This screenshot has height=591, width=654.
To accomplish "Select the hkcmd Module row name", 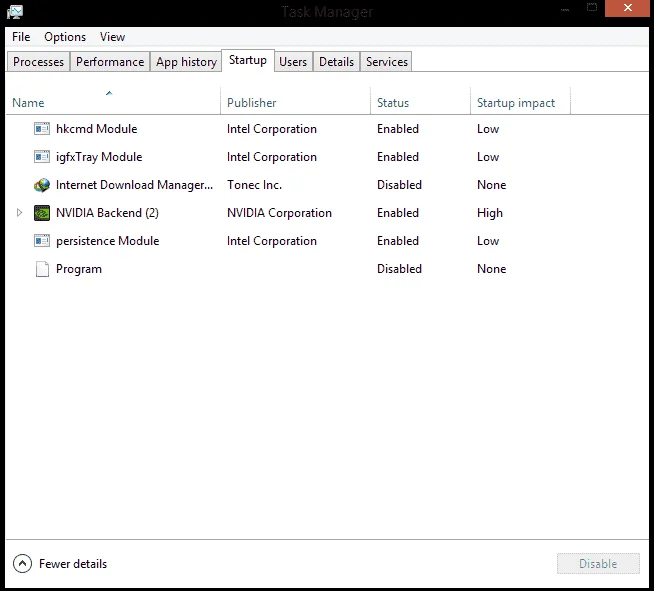I will pyautogui.click(x=96, y=129).
